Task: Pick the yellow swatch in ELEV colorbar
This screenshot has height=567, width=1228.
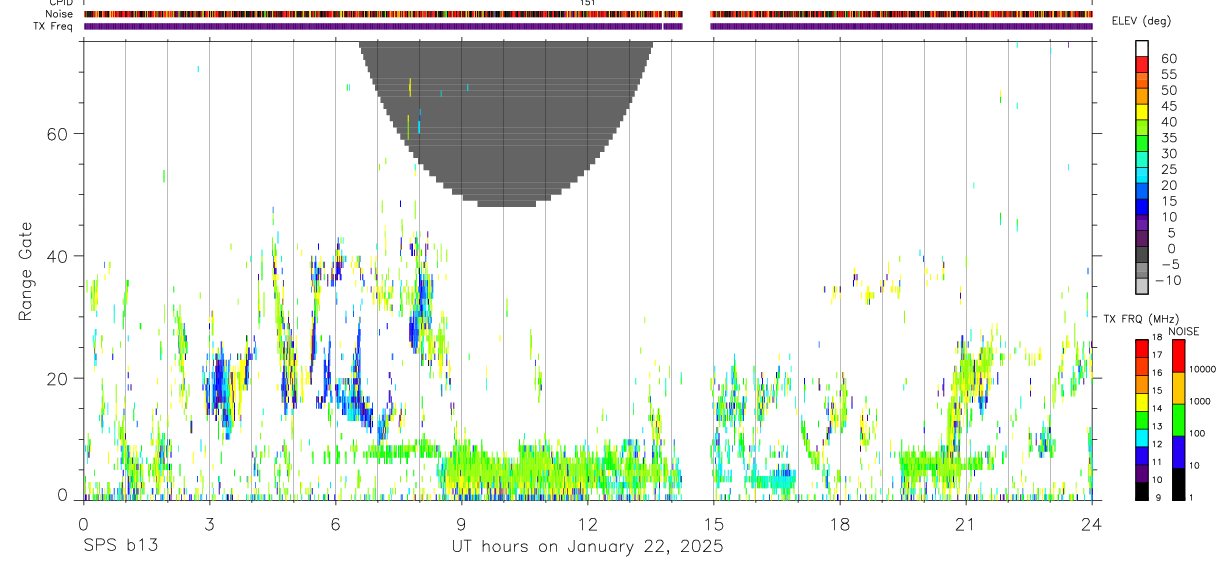Action: coord(1142,111)
